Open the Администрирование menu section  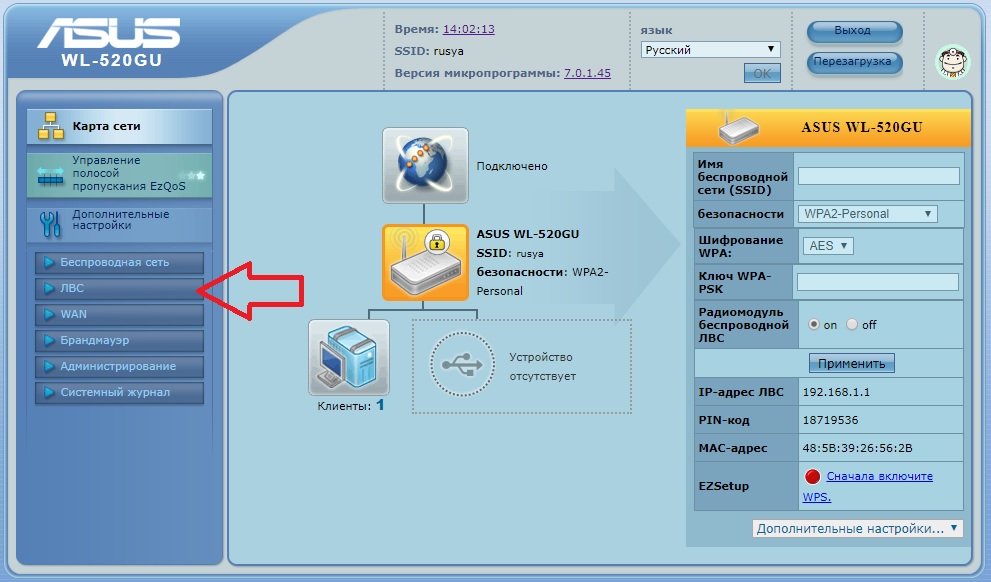pyautogui.click(x=119, y=366)
